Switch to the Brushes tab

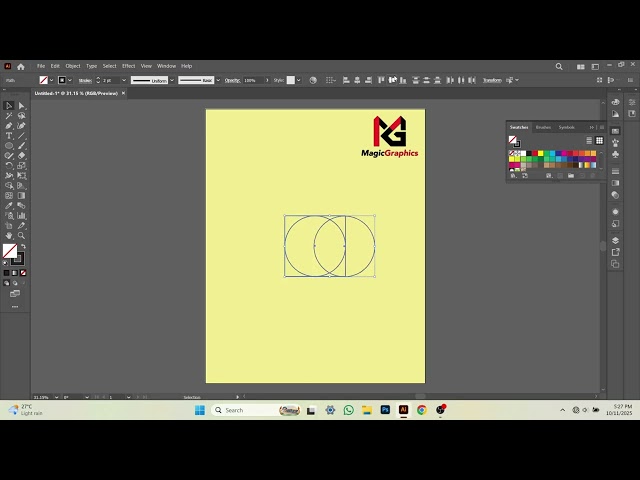(543, 127)
